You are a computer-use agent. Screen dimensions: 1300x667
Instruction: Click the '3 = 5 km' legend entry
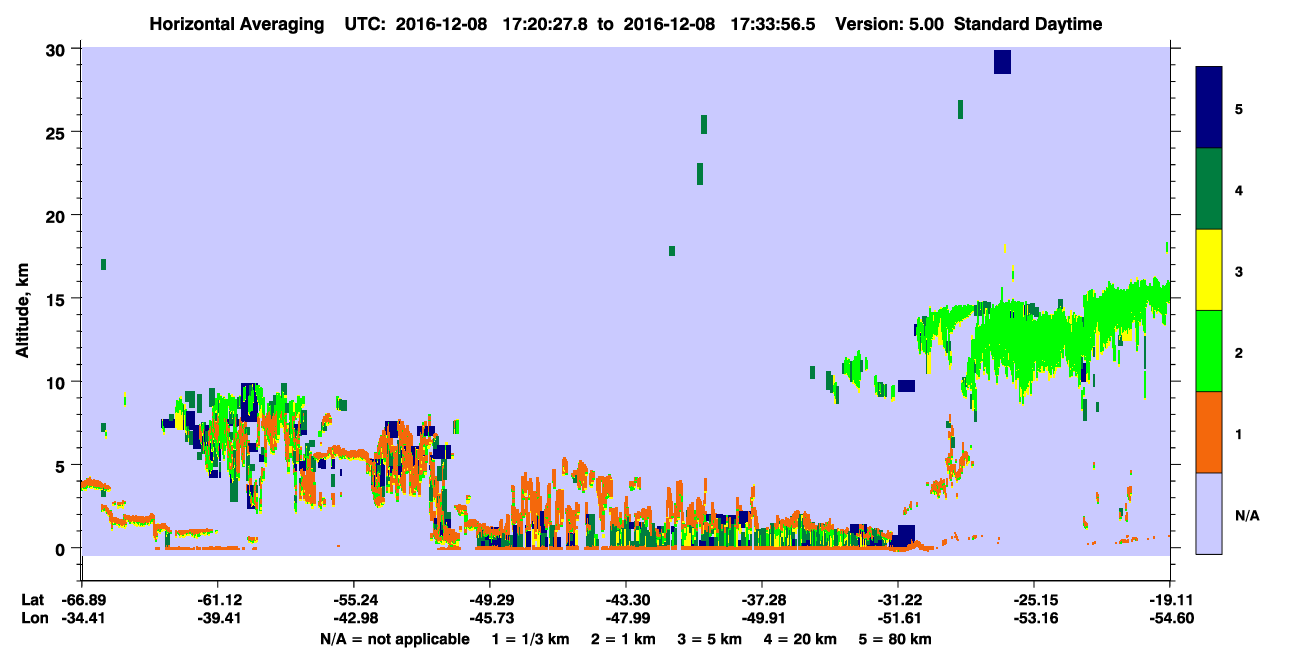click(x=711, y=639)
